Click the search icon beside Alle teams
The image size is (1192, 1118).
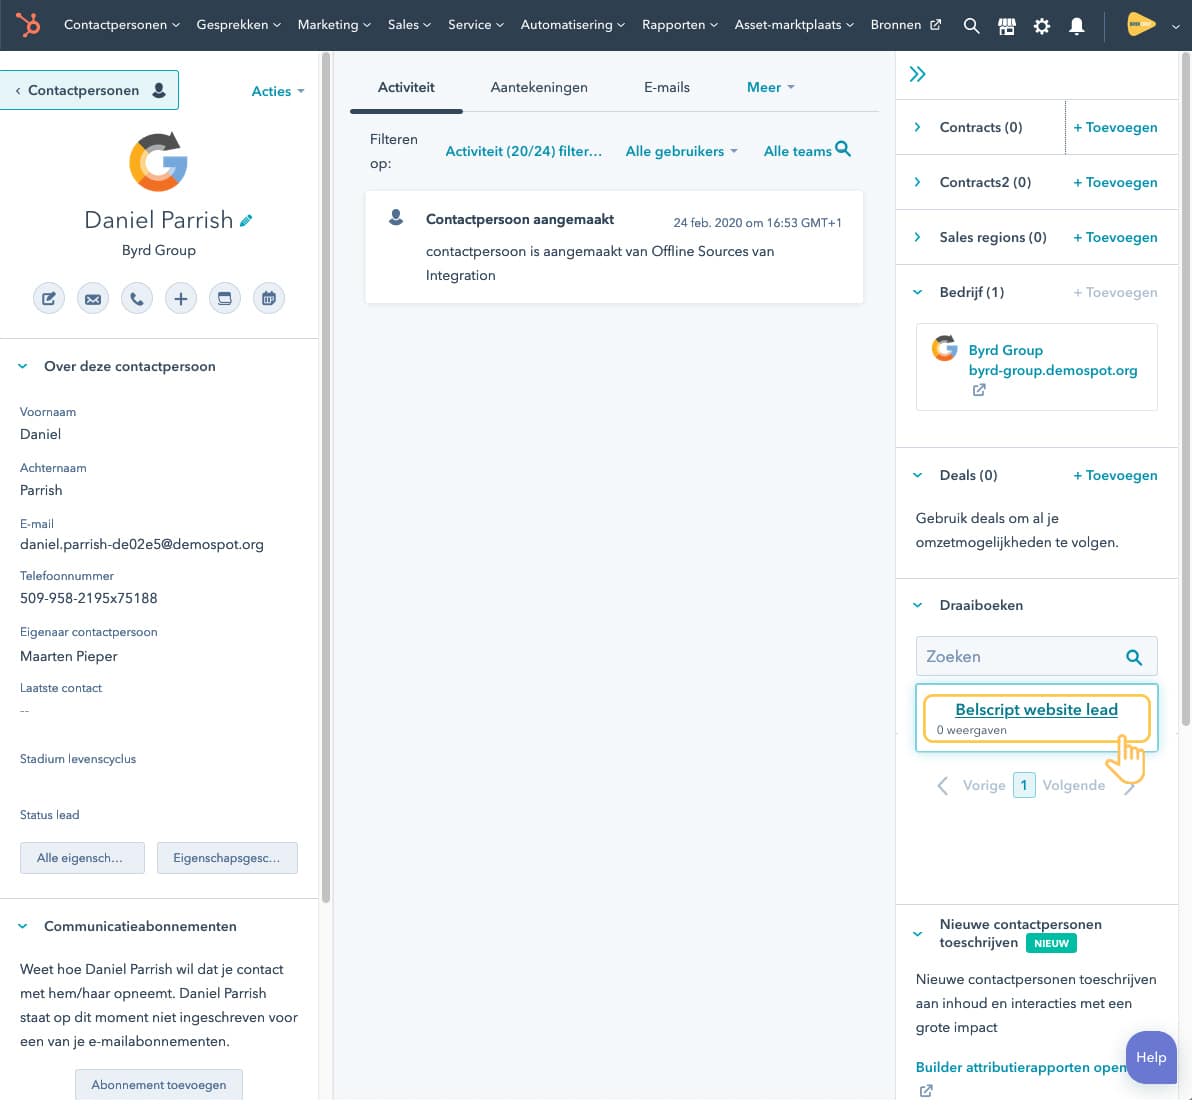pyautogui.click(x=843, y=149)
